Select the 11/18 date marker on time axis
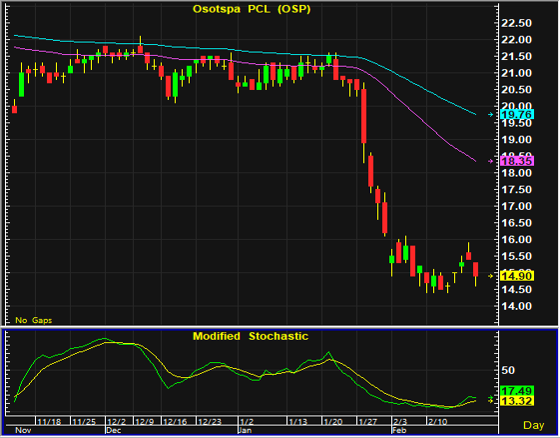 pyautogui.click(x=49, y=422)
